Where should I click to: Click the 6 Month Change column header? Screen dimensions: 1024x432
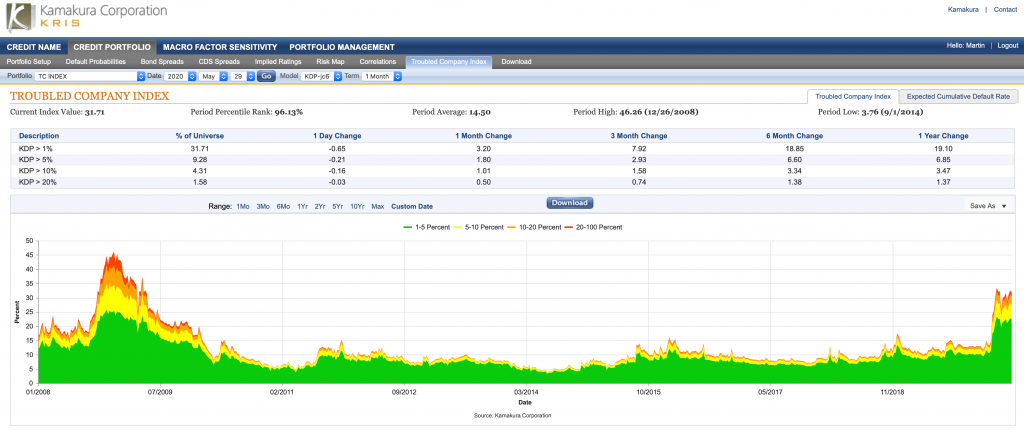[x=795, y=136]
